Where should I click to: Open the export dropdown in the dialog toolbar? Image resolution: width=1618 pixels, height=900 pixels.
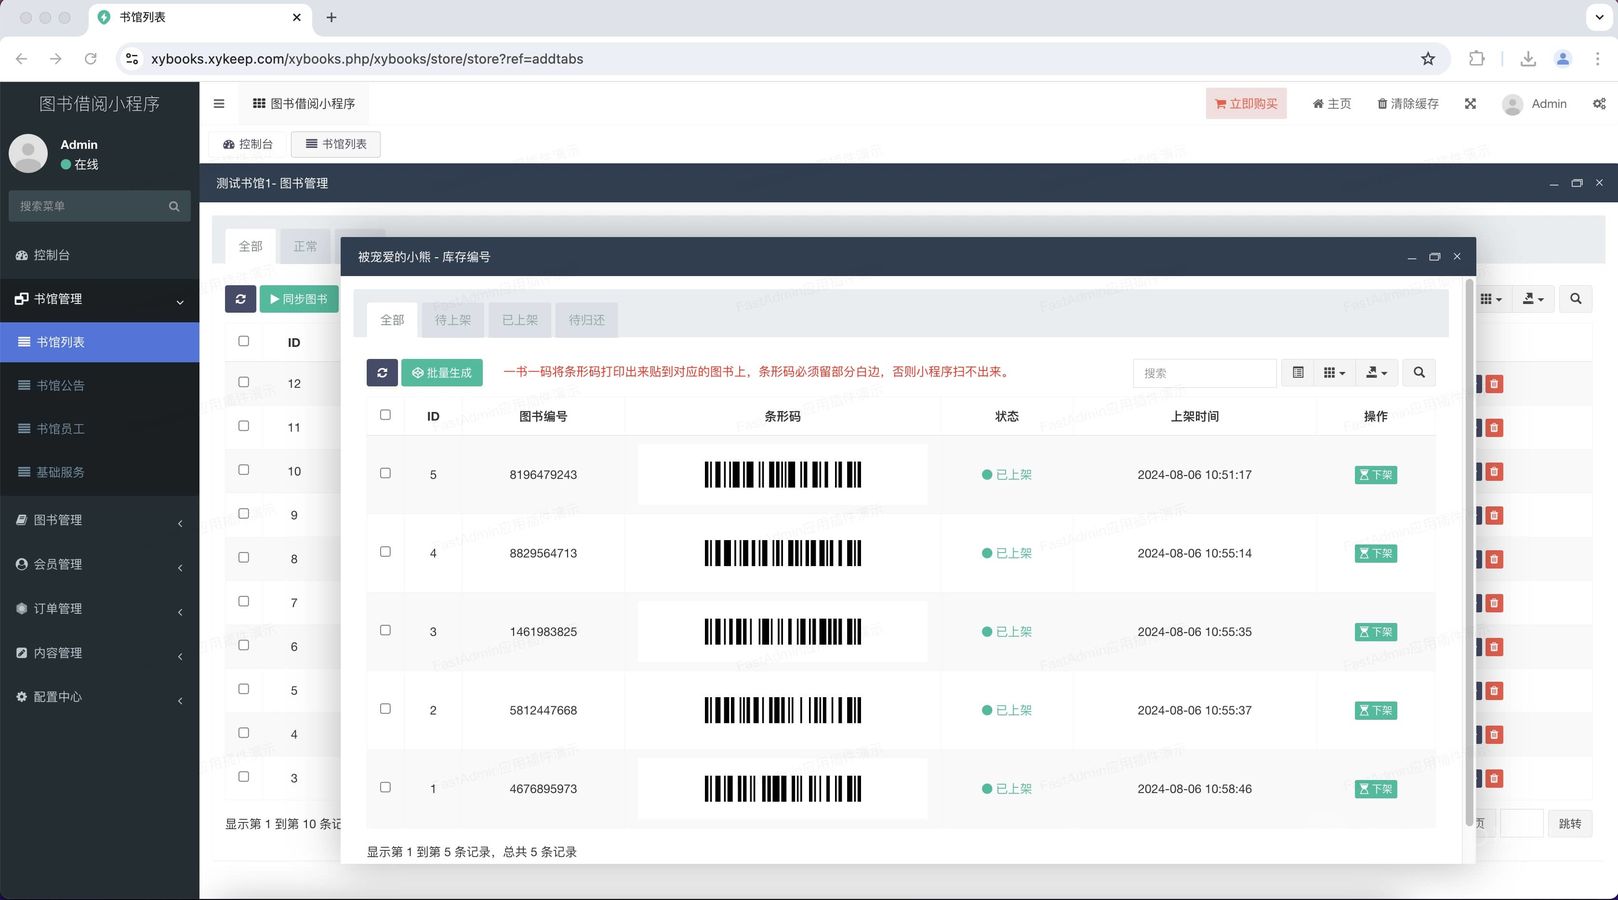[x=1376, y=373]
